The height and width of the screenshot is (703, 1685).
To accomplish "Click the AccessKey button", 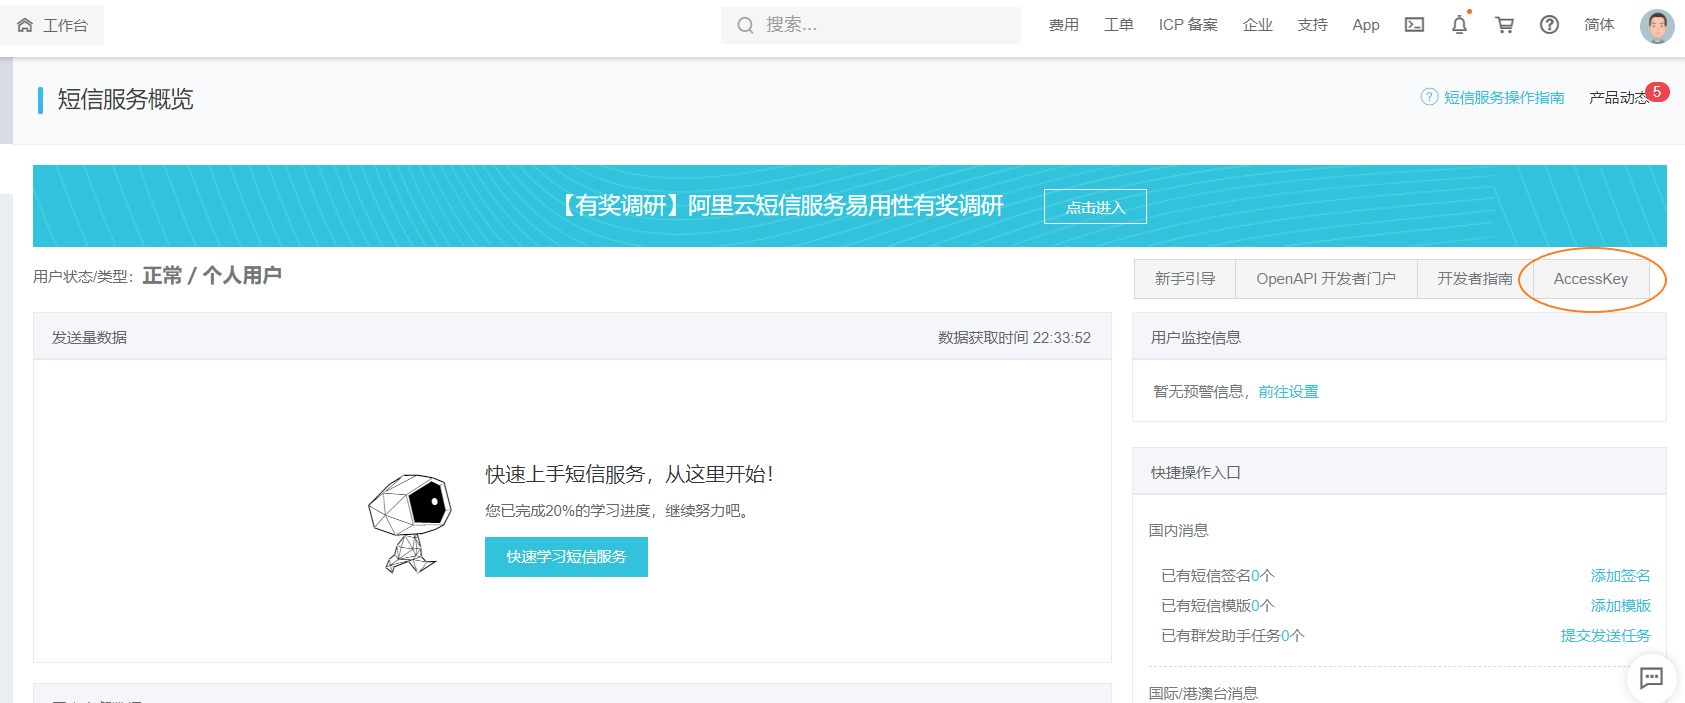I will pos(1590,279).
